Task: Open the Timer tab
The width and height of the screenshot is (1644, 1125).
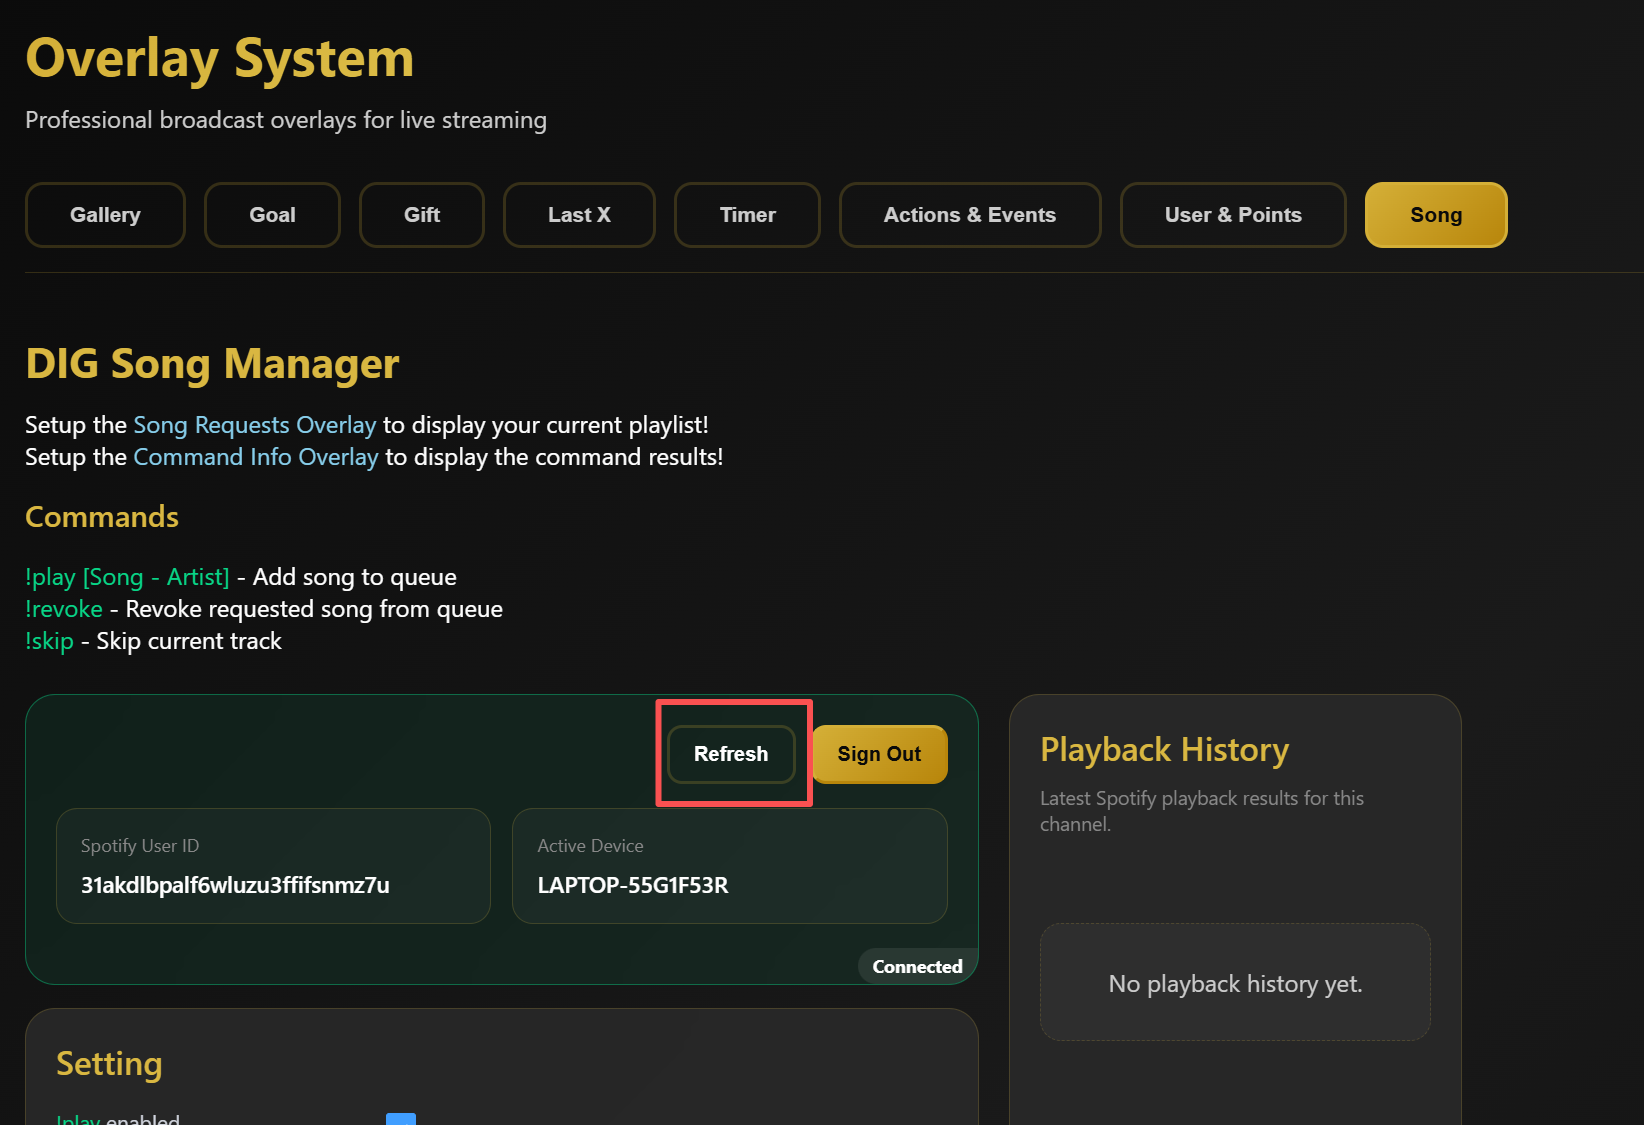Action: coord(747,215)
